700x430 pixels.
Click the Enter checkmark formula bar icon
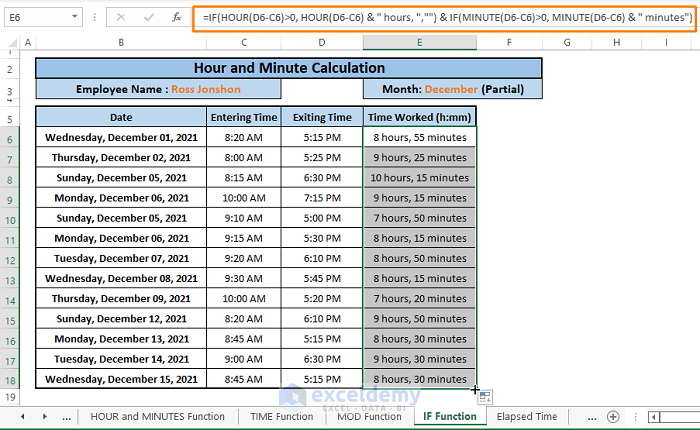(x=149, y=17)
